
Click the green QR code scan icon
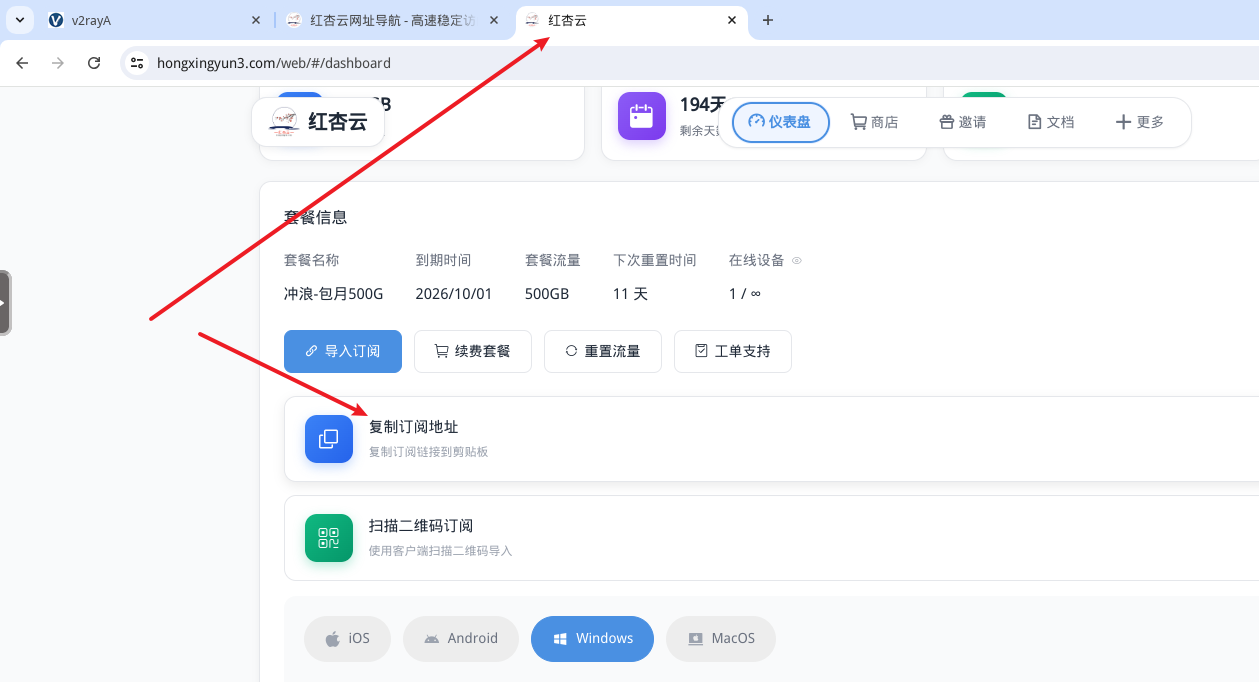(328, 538)
